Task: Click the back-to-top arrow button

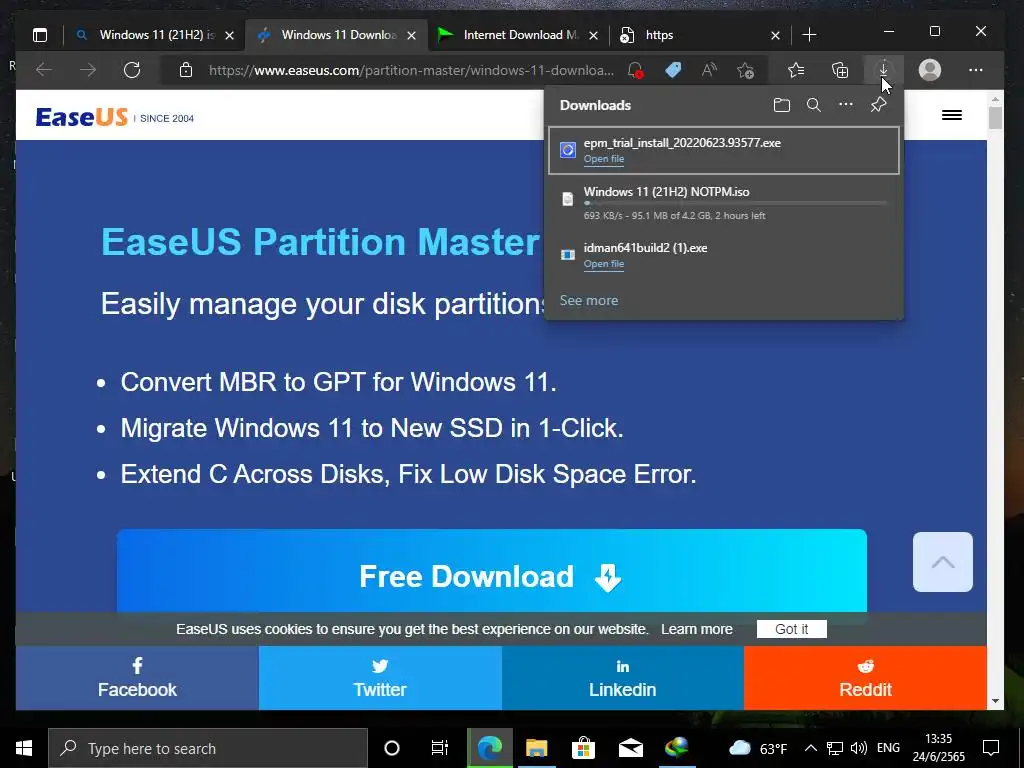Action: coord(942,562)
